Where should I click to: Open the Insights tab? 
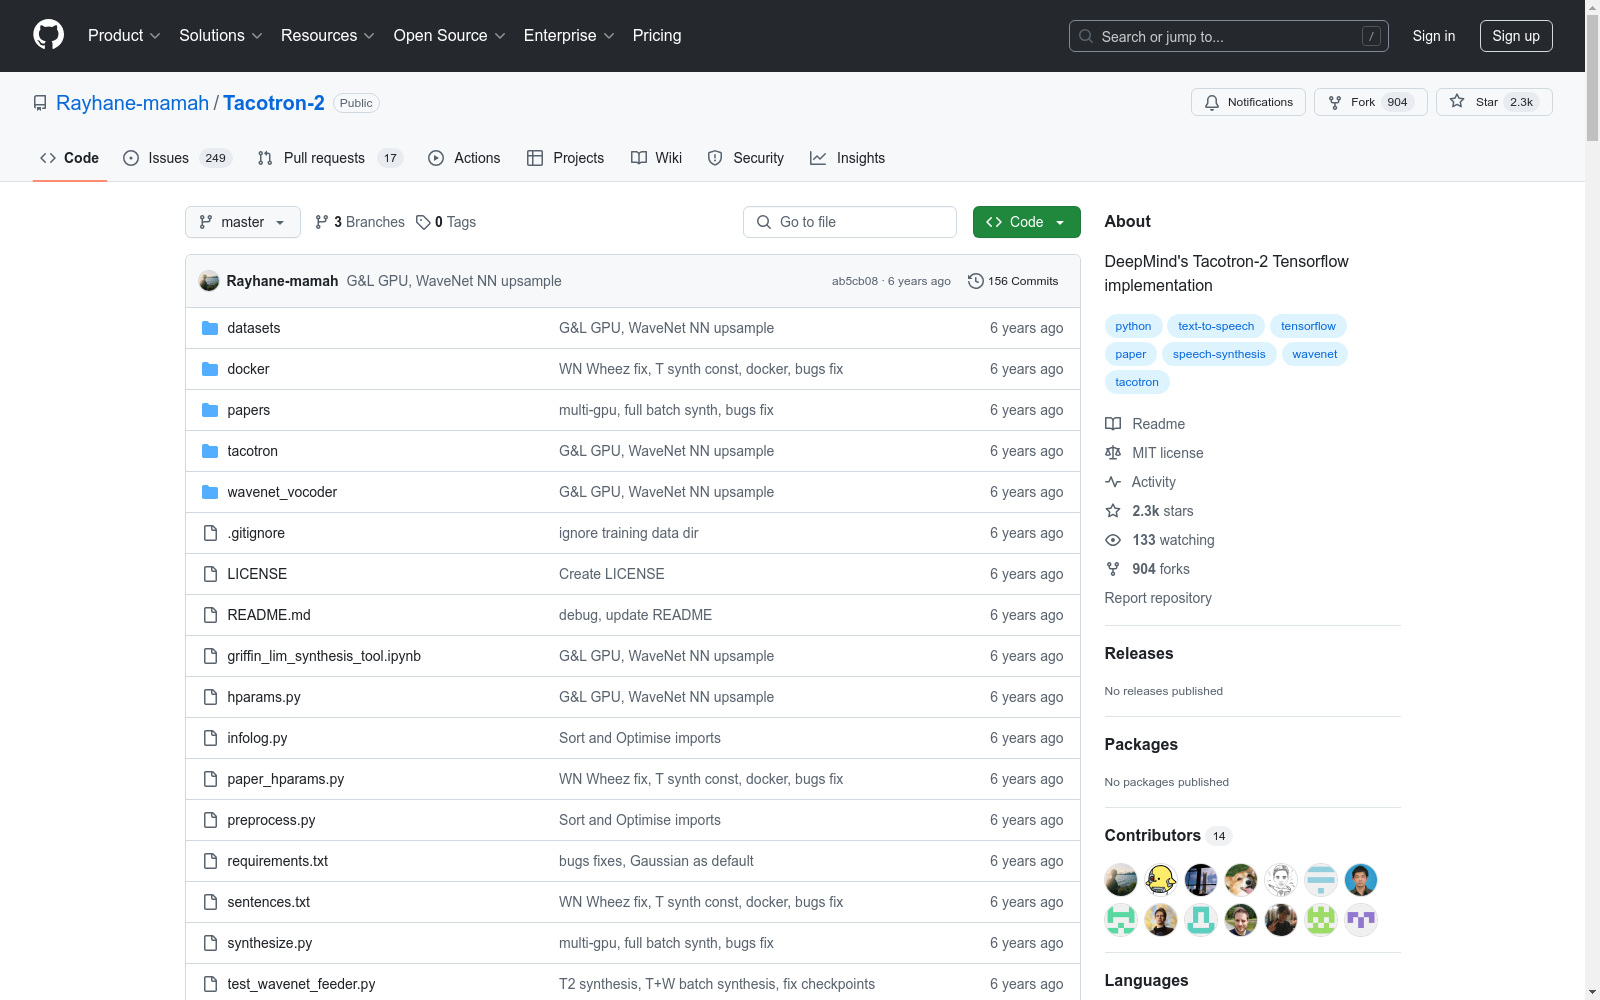click(848, 158)
